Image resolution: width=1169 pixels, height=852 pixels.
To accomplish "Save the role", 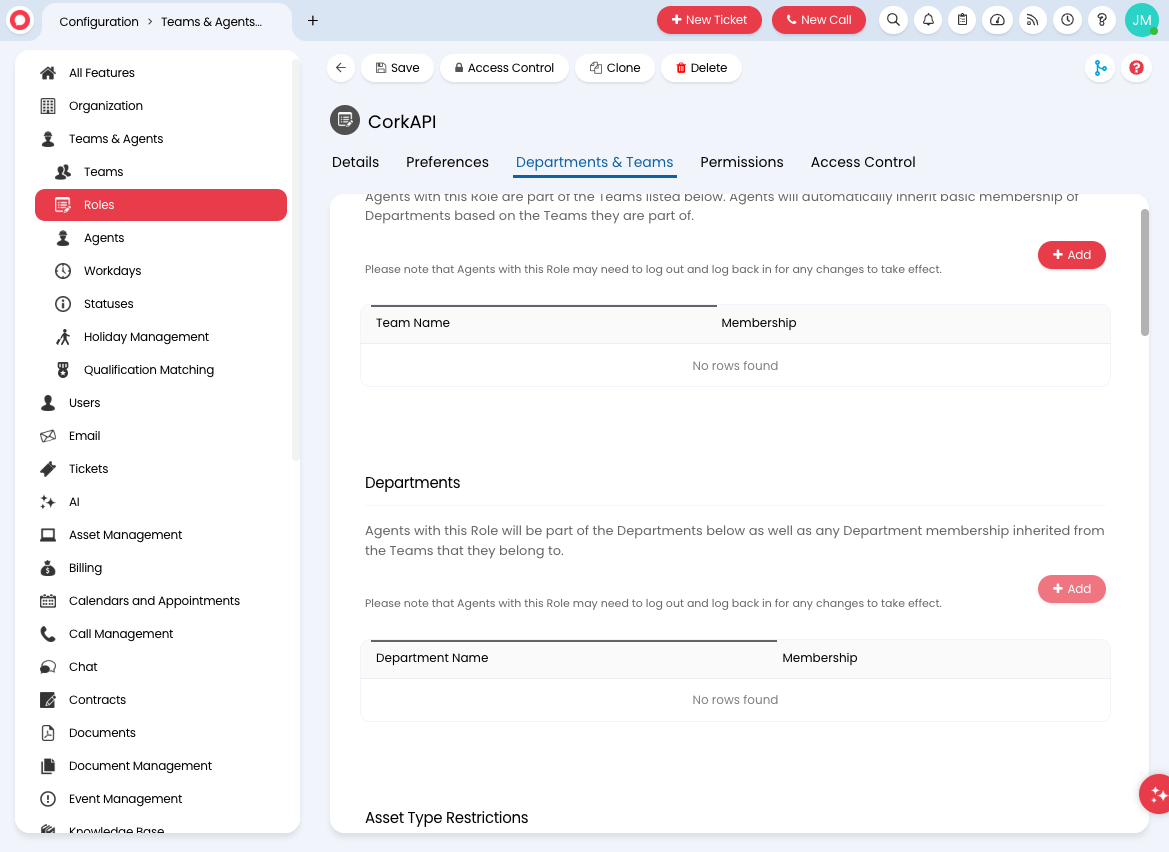I will pyautogui.click(x=397, y=68).
